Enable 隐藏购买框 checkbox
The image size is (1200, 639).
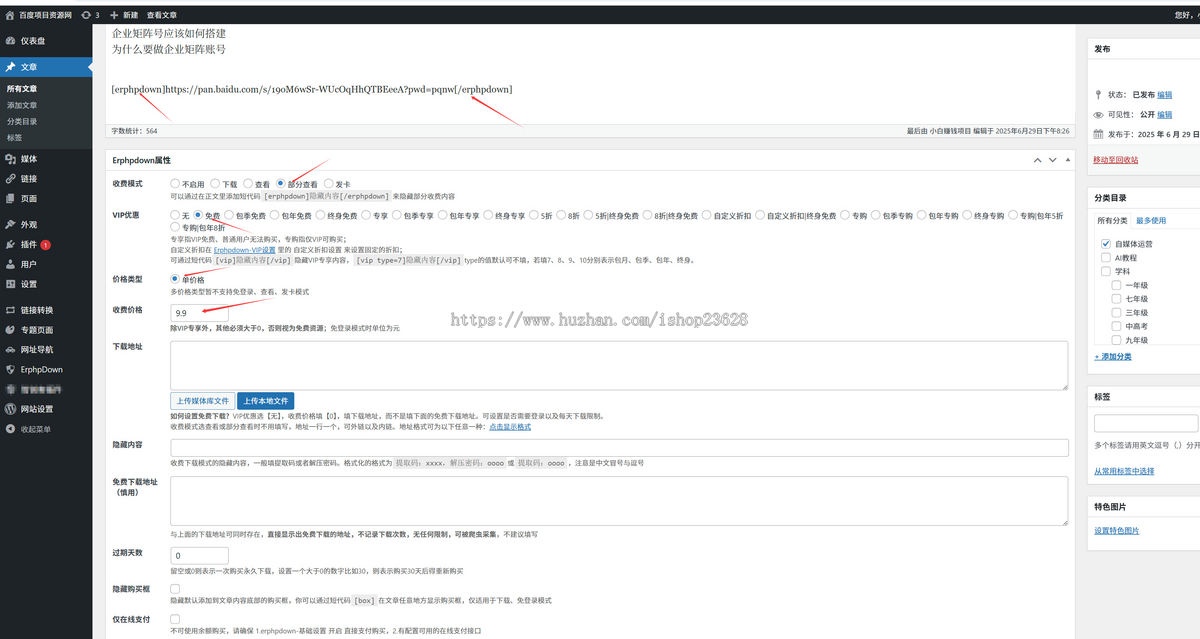175,589
